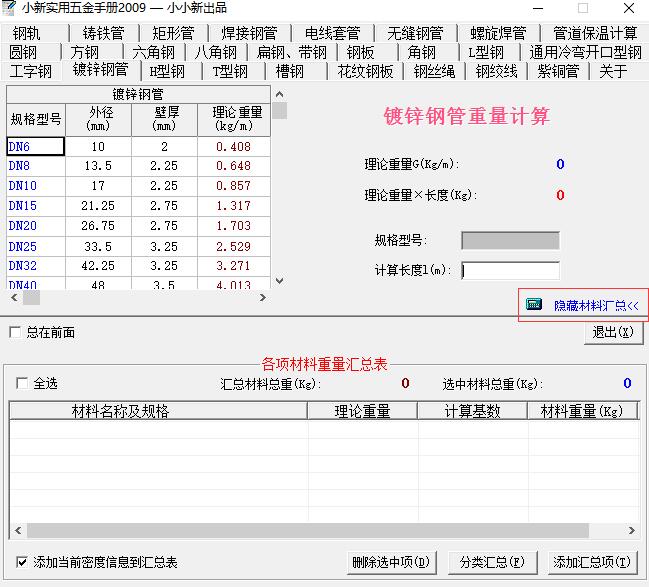Open the 关于 tab

pyautogui.click(x=613, y=71)
